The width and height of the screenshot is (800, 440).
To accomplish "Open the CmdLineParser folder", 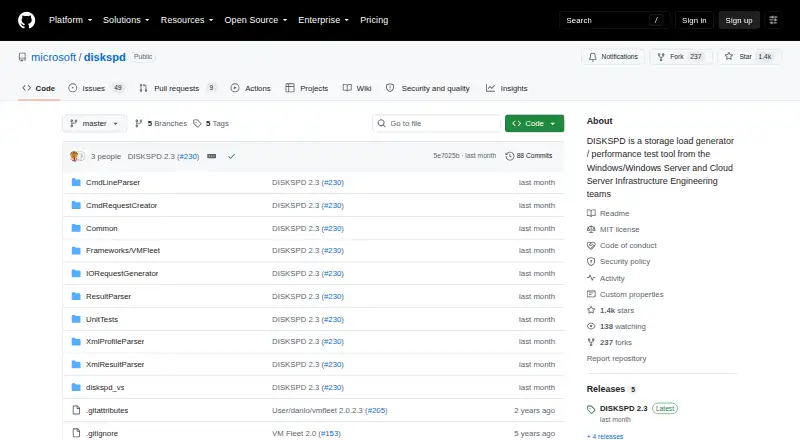I will [x=113, y=182].
